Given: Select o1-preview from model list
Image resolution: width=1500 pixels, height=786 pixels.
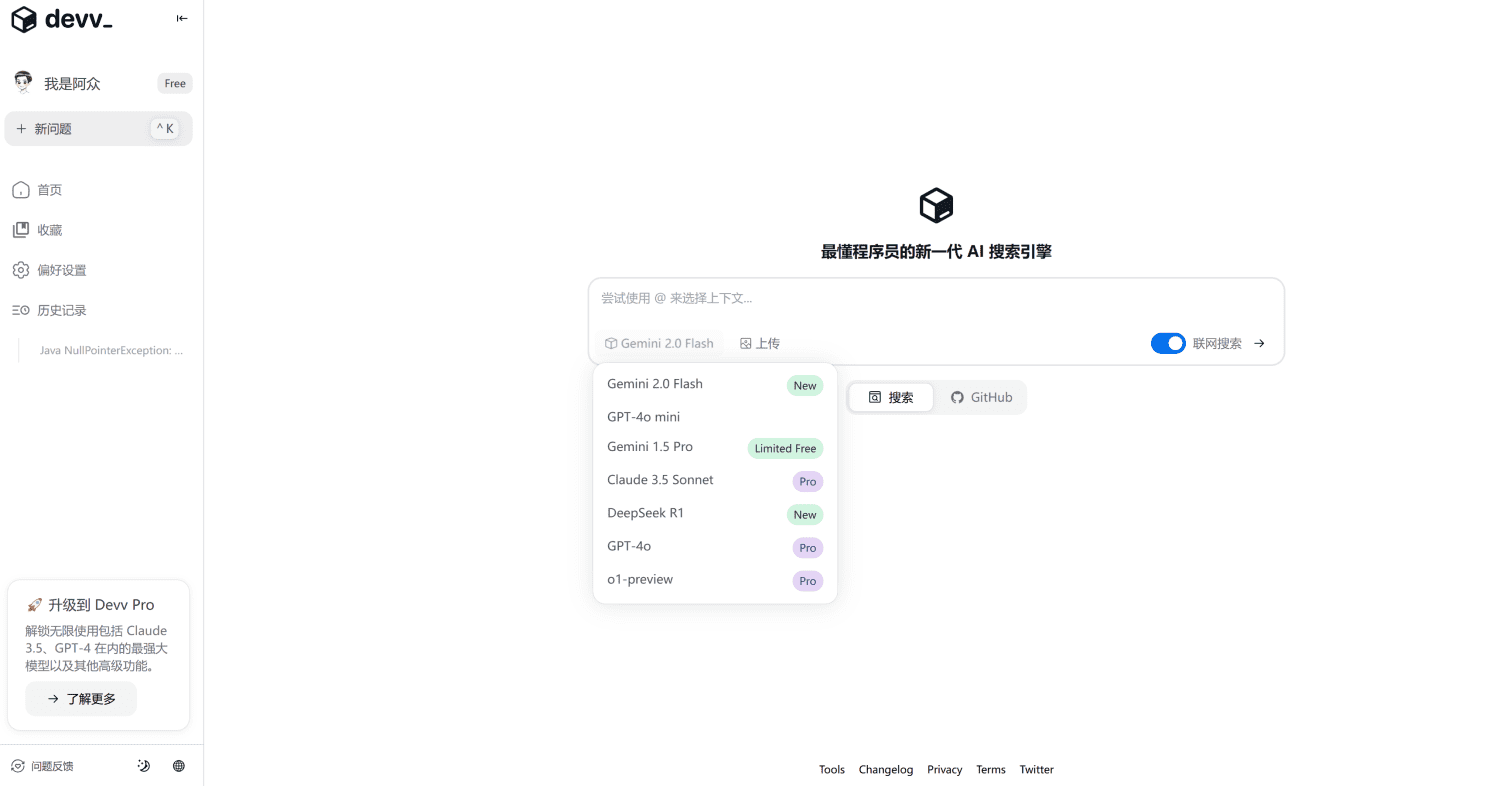Looking at the screenshot, I should coord(715,580).
